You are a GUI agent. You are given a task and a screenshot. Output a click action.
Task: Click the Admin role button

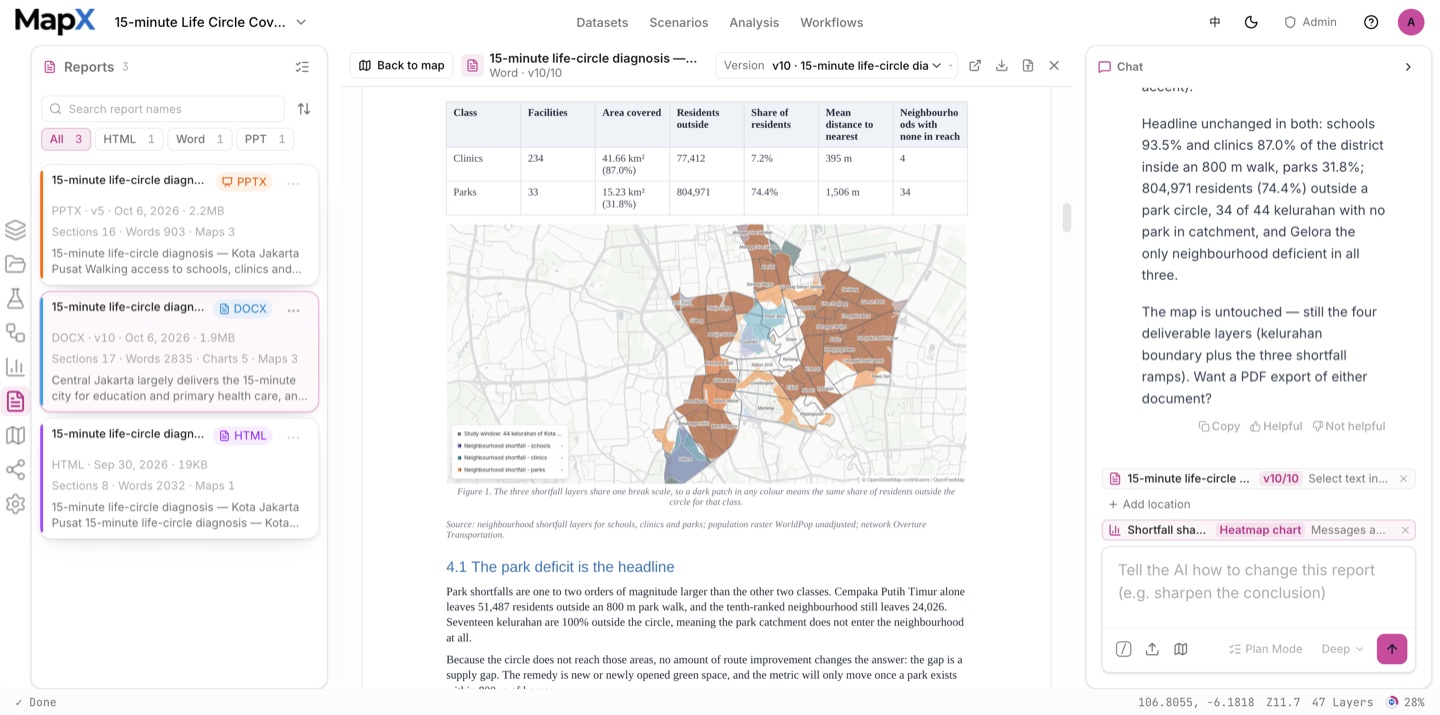(x=1310, y=22)
